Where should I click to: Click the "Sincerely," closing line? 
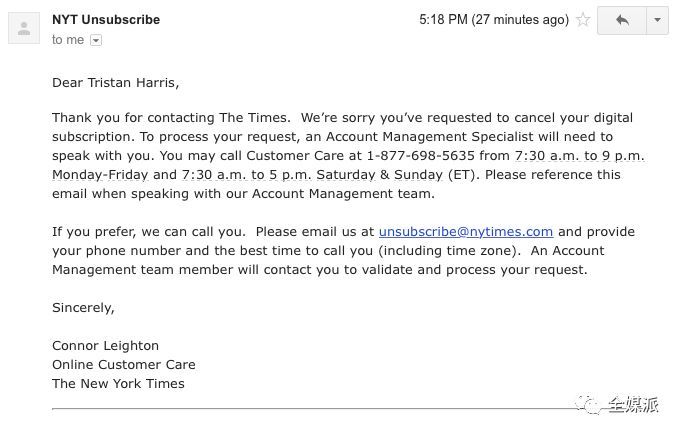click(x=83, y=308)
